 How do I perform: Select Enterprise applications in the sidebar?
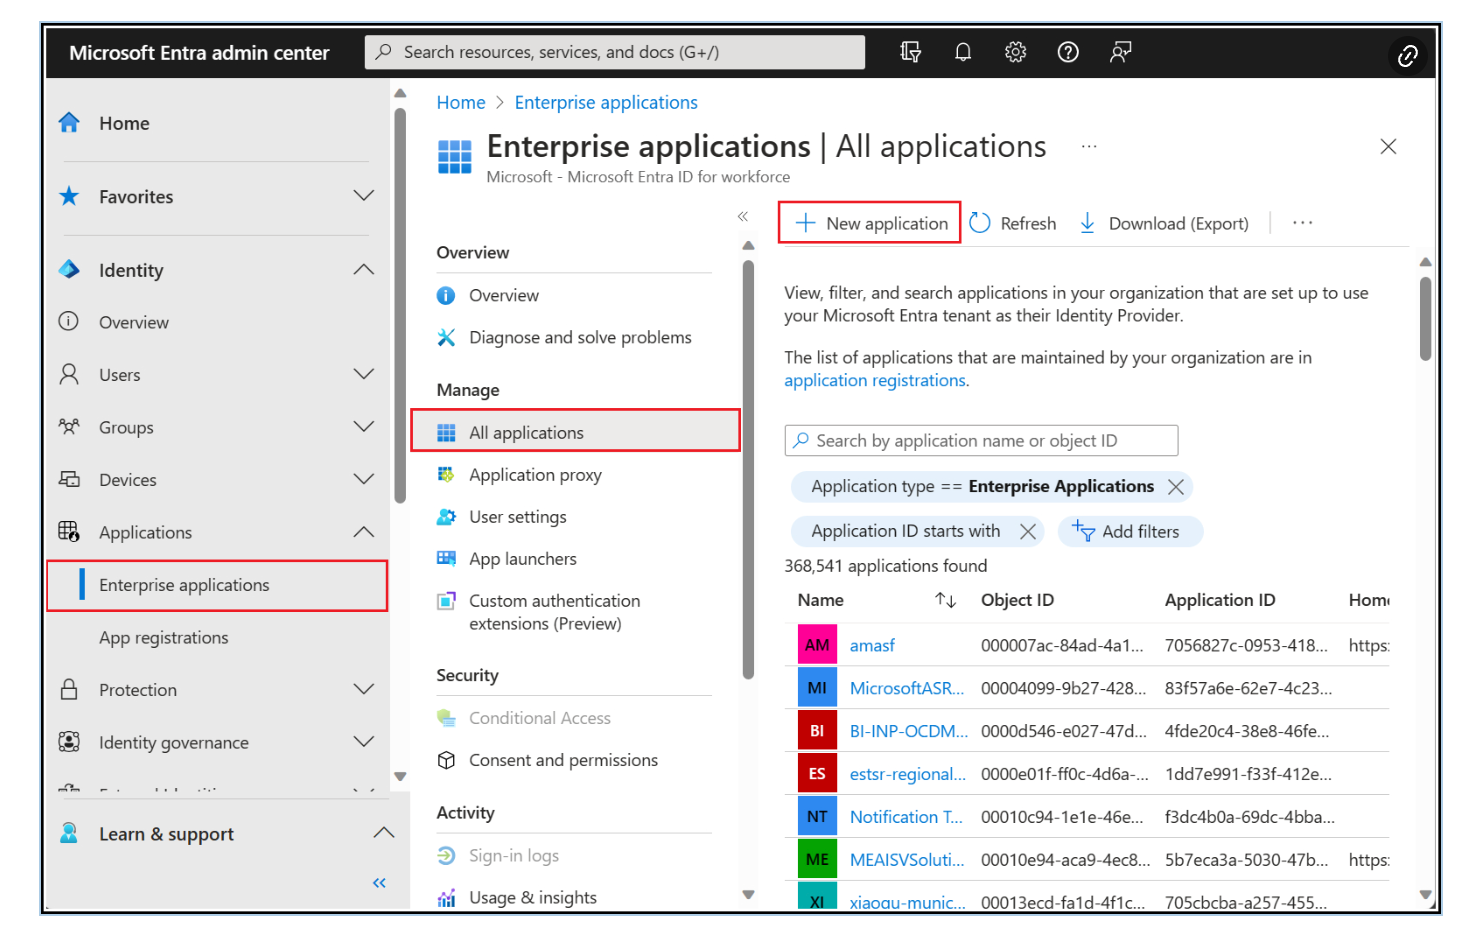(x=217, y=585)
